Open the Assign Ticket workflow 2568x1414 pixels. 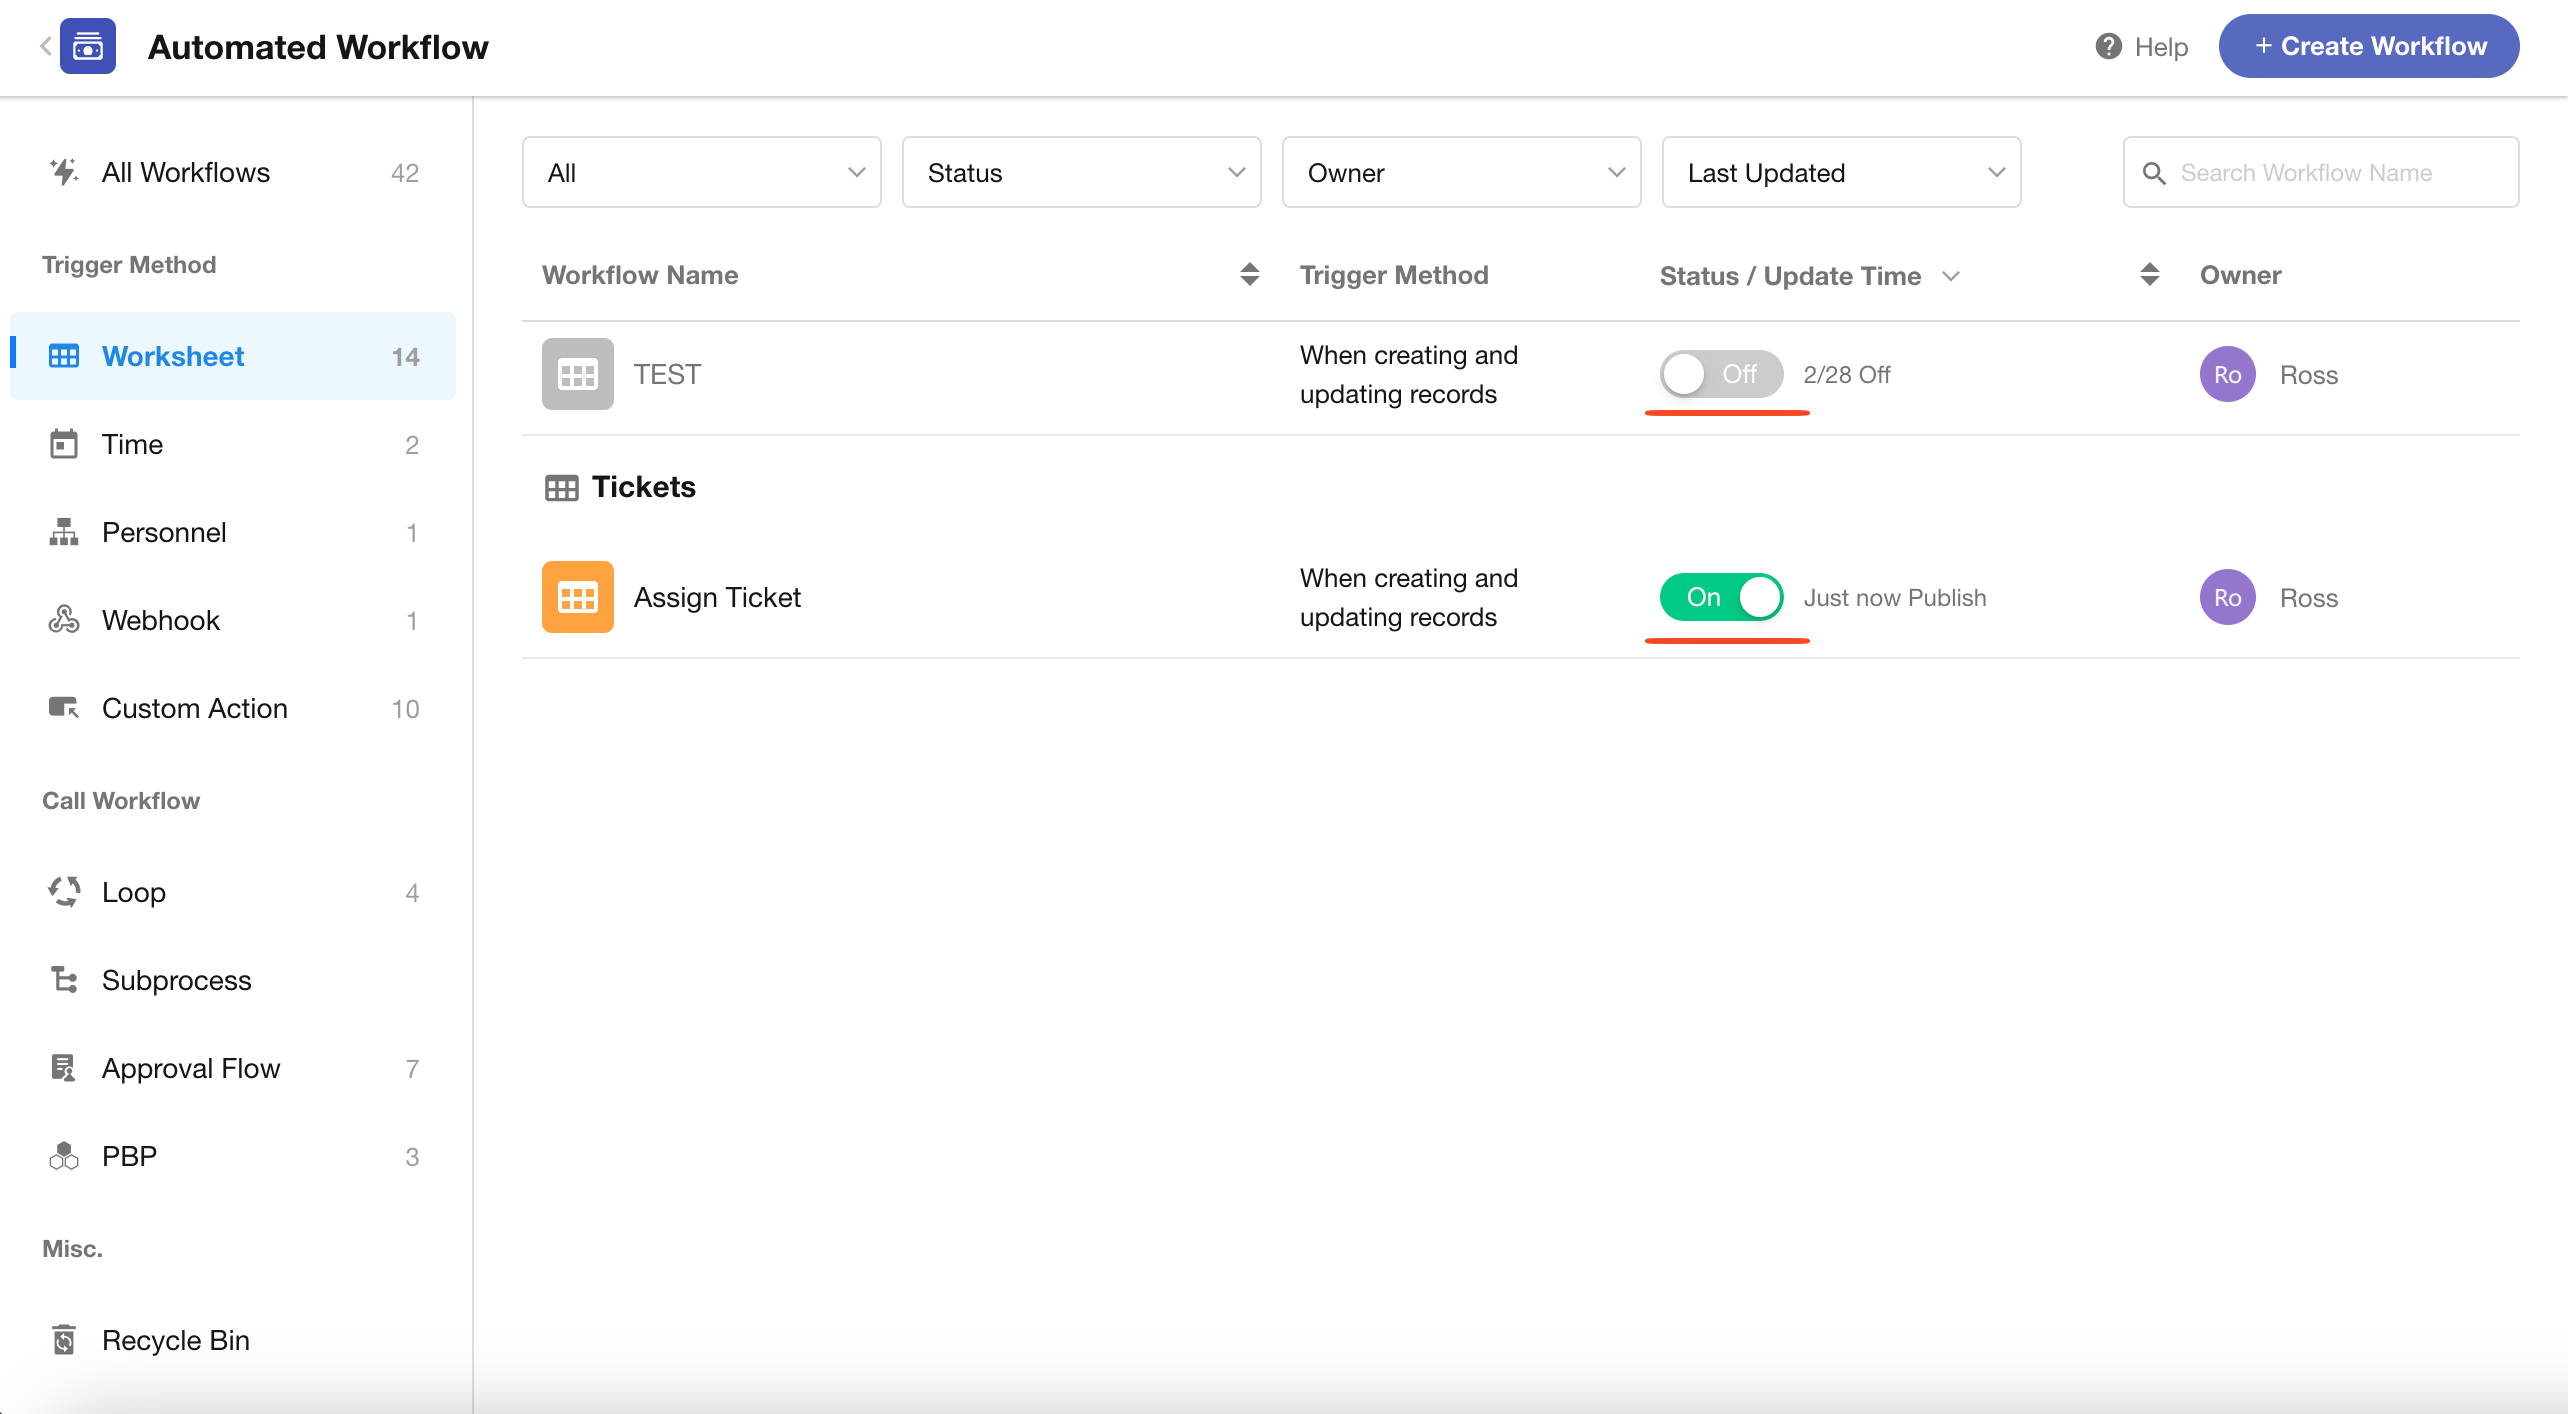[717, 597]
